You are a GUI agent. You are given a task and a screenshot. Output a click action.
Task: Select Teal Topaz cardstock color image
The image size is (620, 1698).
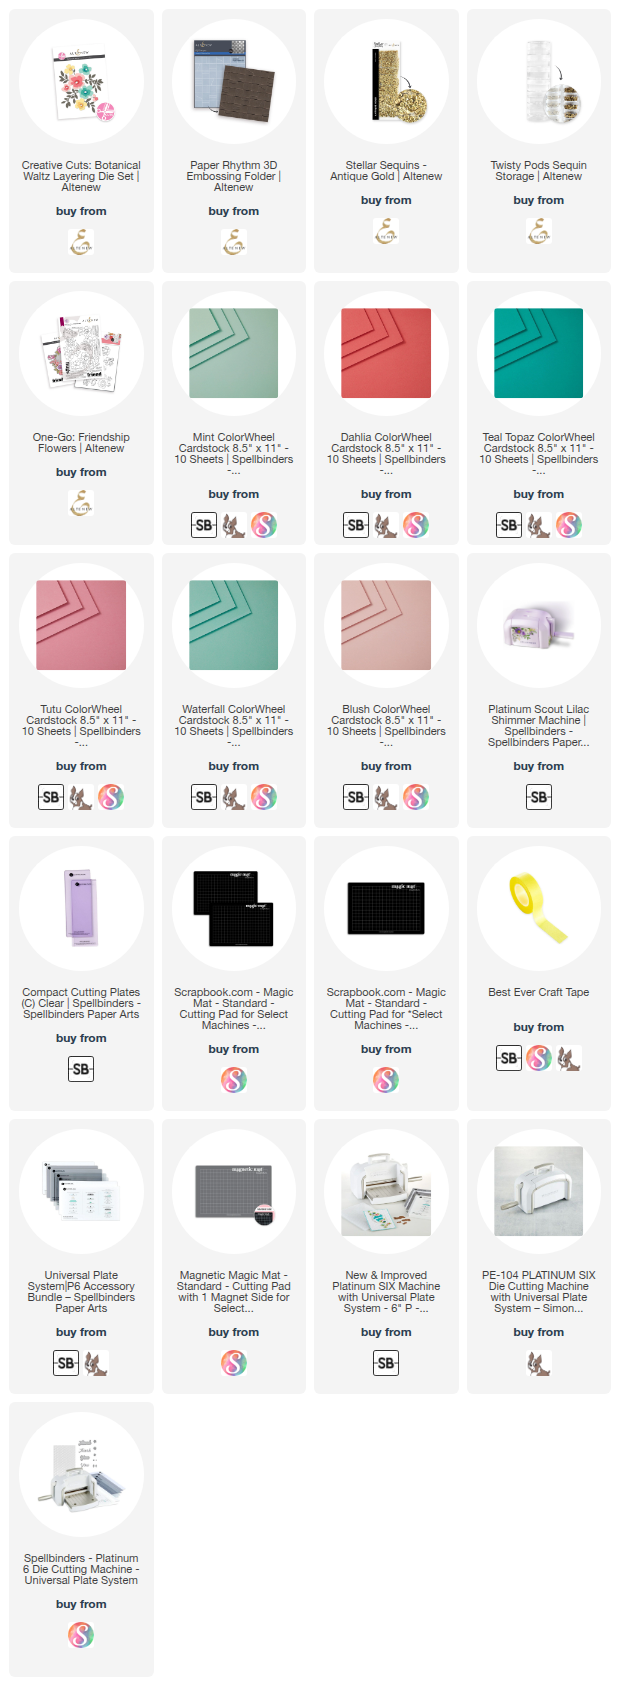[x=538, y=354]
